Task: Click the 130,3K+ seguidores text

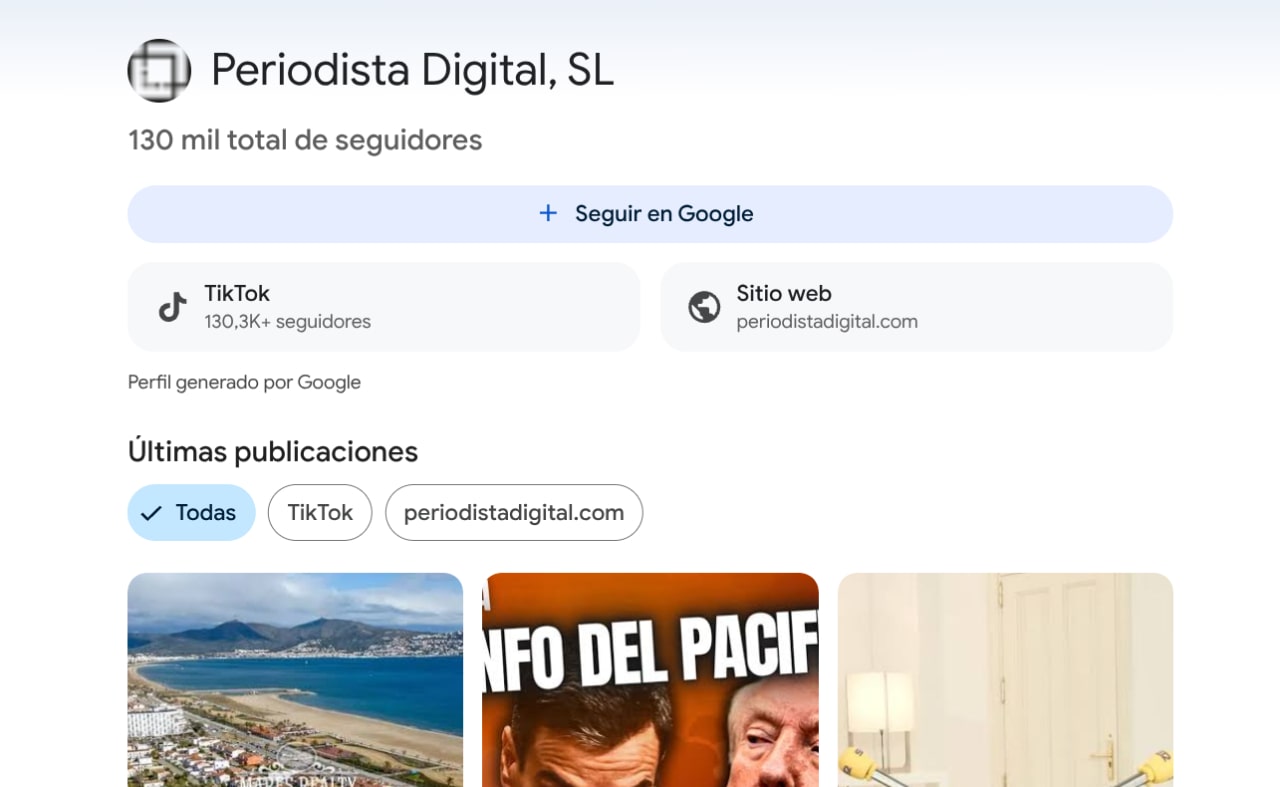Action: tap(287, 322)
